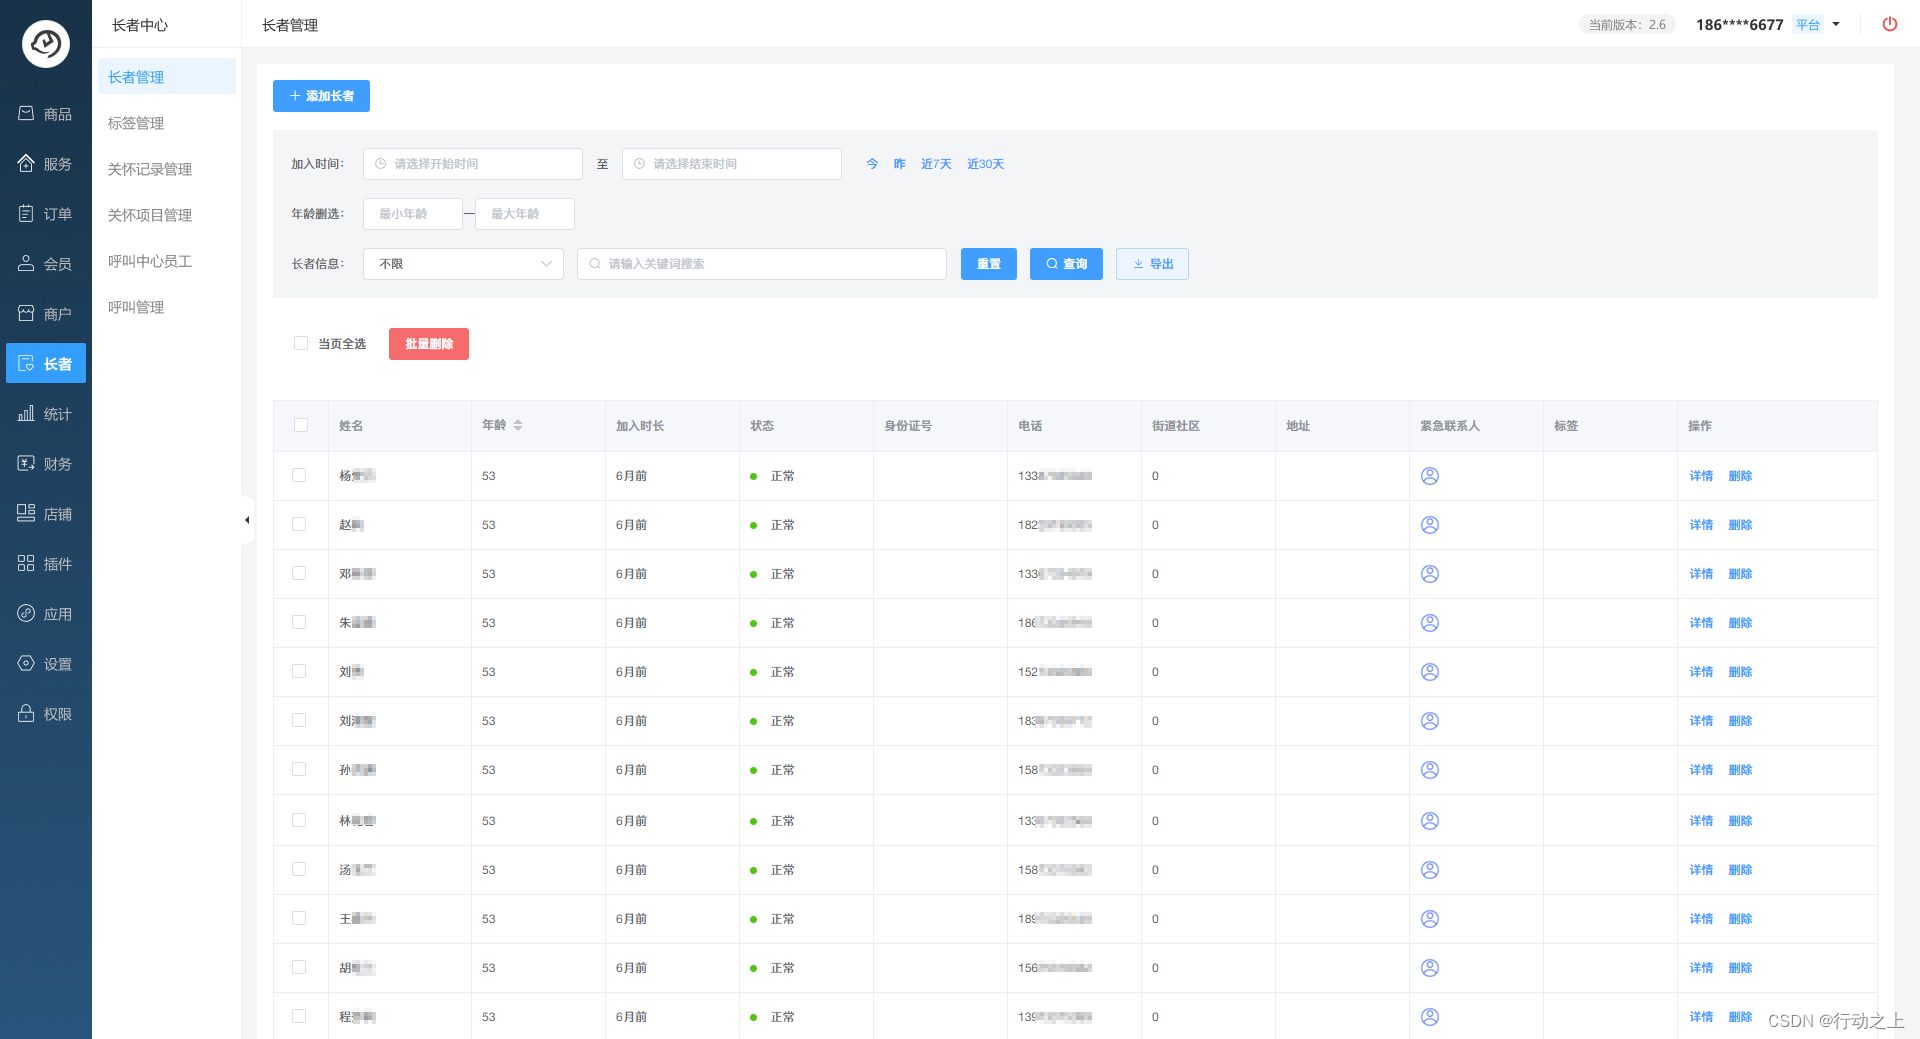Click the red power logout icon
The image size is (1920, 1039).
1889,24
